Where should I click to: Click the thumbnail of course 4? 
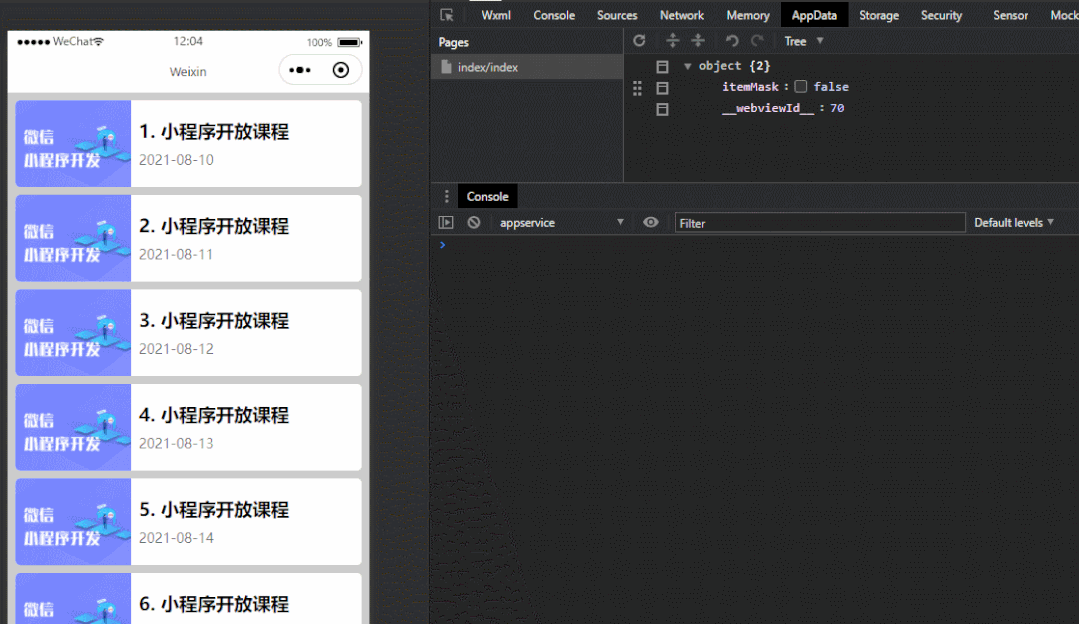73,427
